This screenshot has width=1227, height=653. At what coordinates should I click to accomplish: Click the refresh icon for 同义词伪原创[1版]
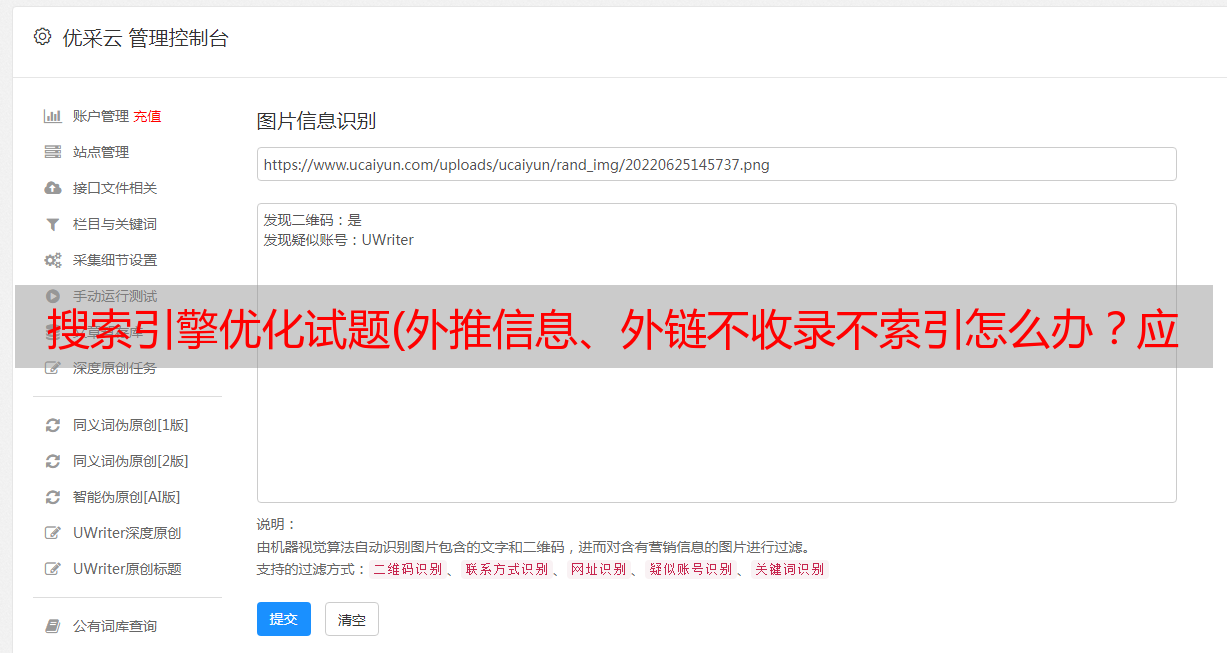point(53,425)
